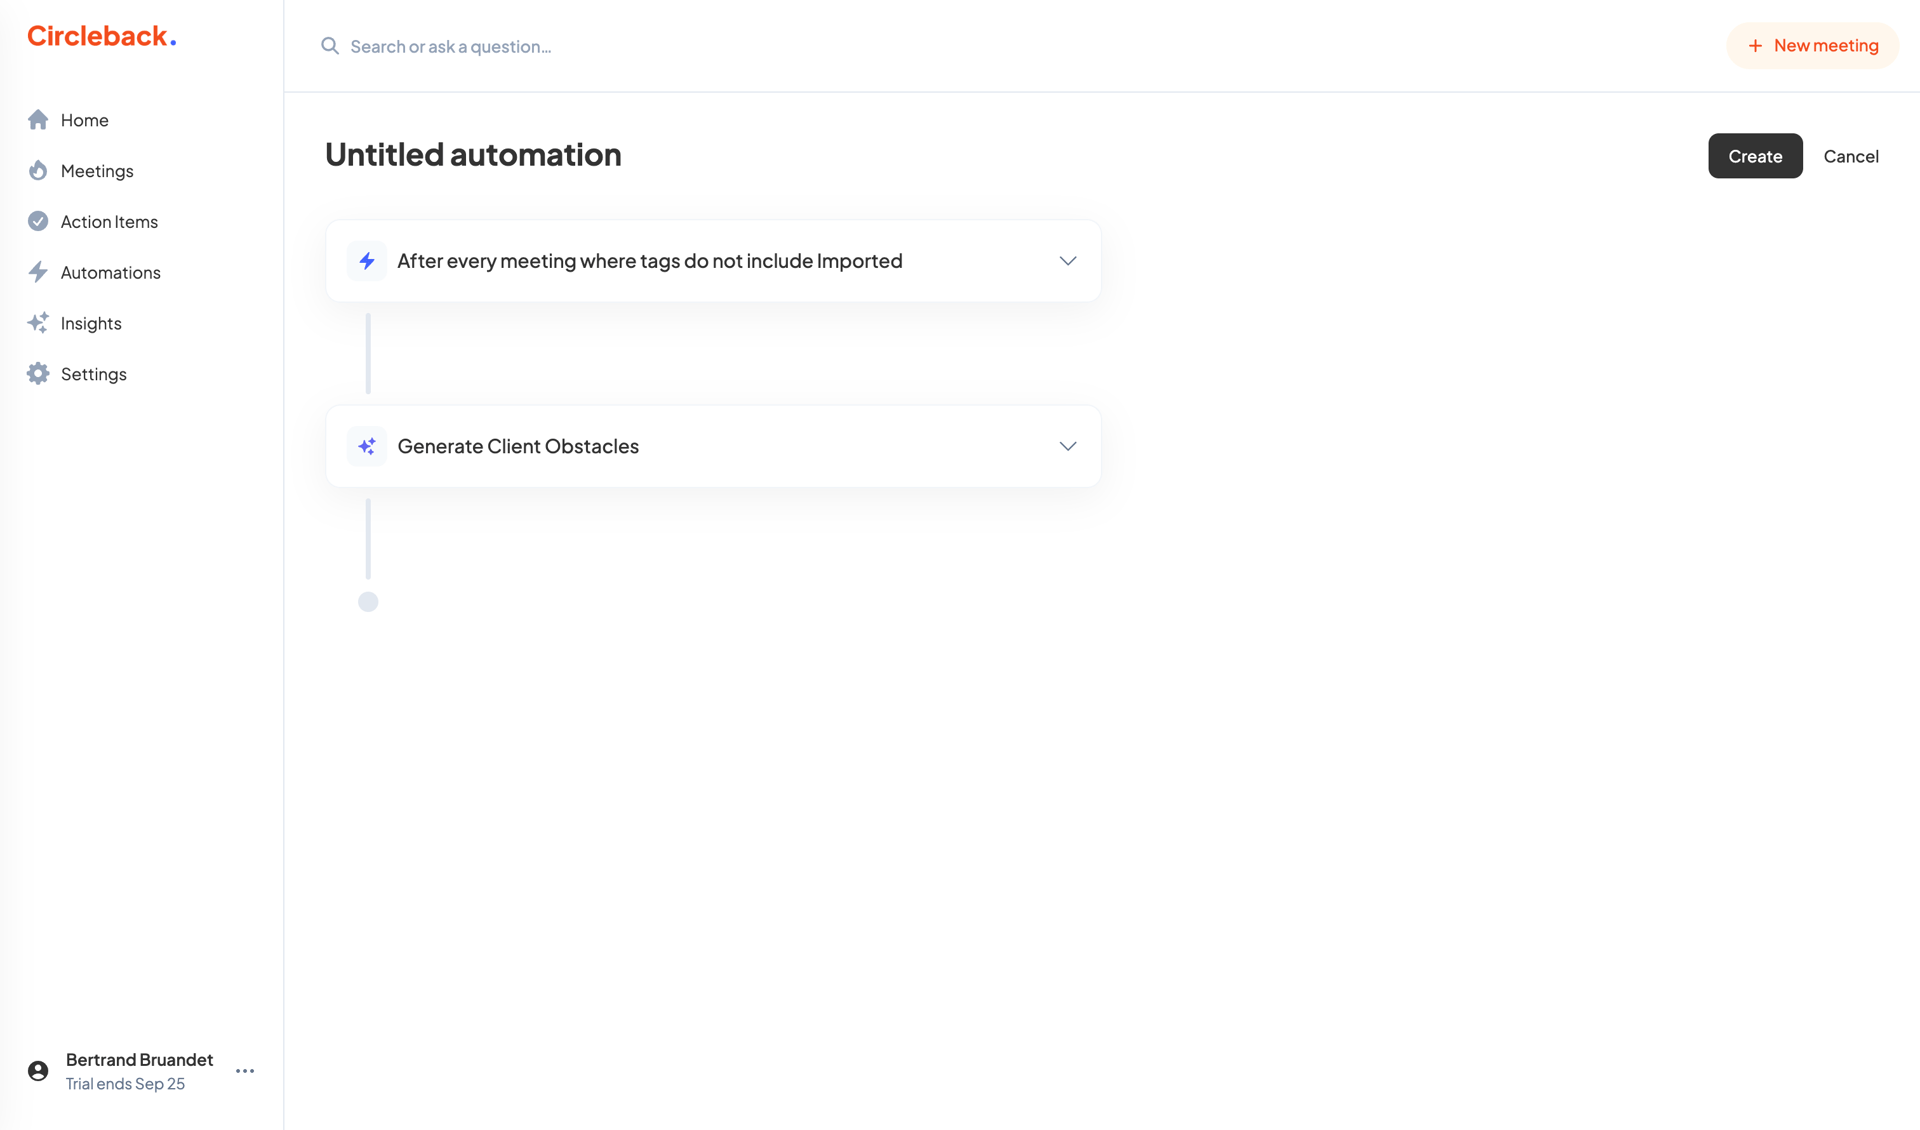The image size is (1920, 1130).
Task: Select Insights from the navigation menu
Action: 90,322
